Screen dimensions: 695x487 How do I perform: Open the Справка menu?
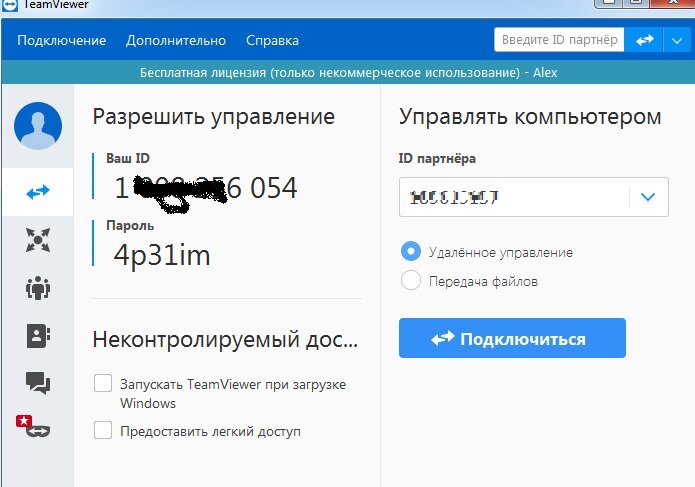272,40
